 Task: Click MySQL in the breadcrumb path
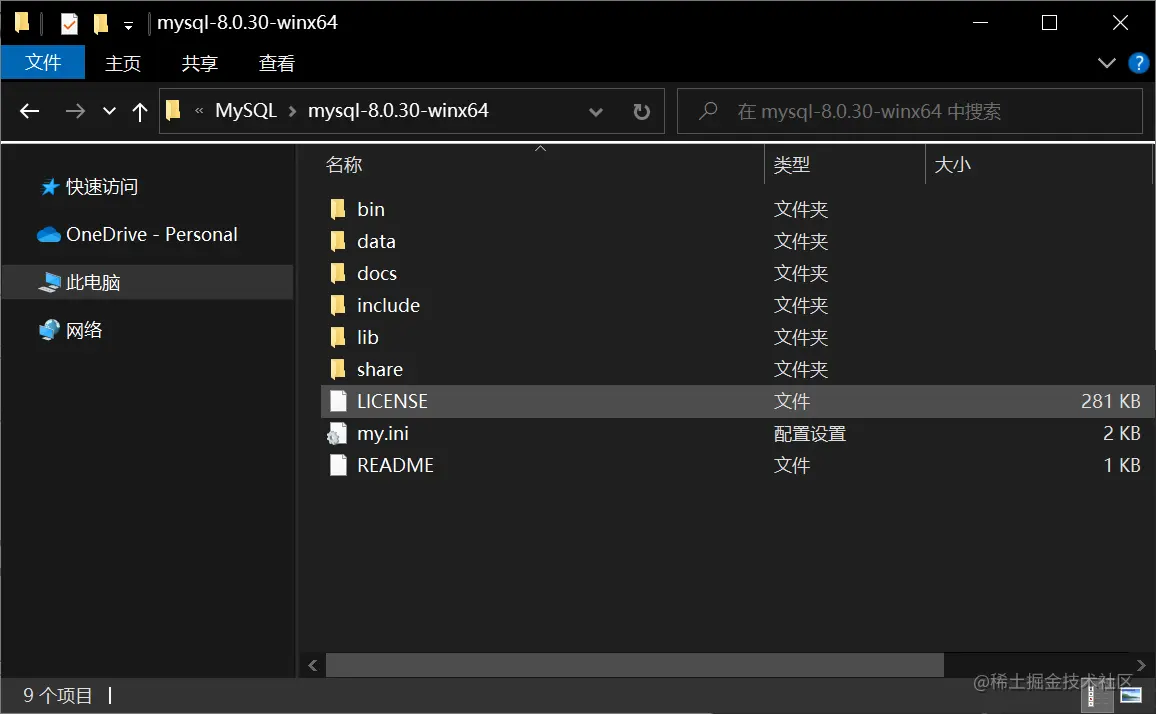246,111
